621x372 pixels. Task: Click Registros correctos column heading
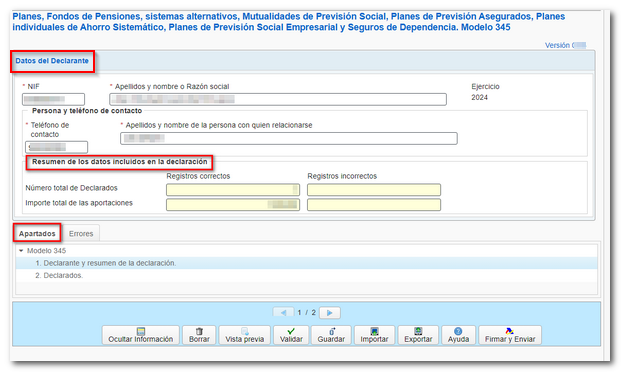click(198, 176)
